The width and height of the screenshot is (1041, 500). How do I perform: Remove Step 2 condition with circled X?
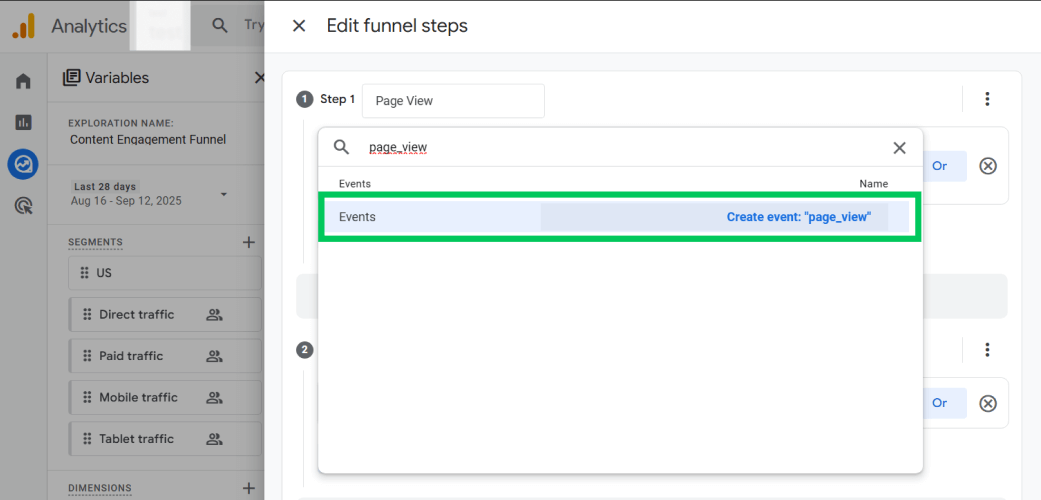tap(988, 403)
